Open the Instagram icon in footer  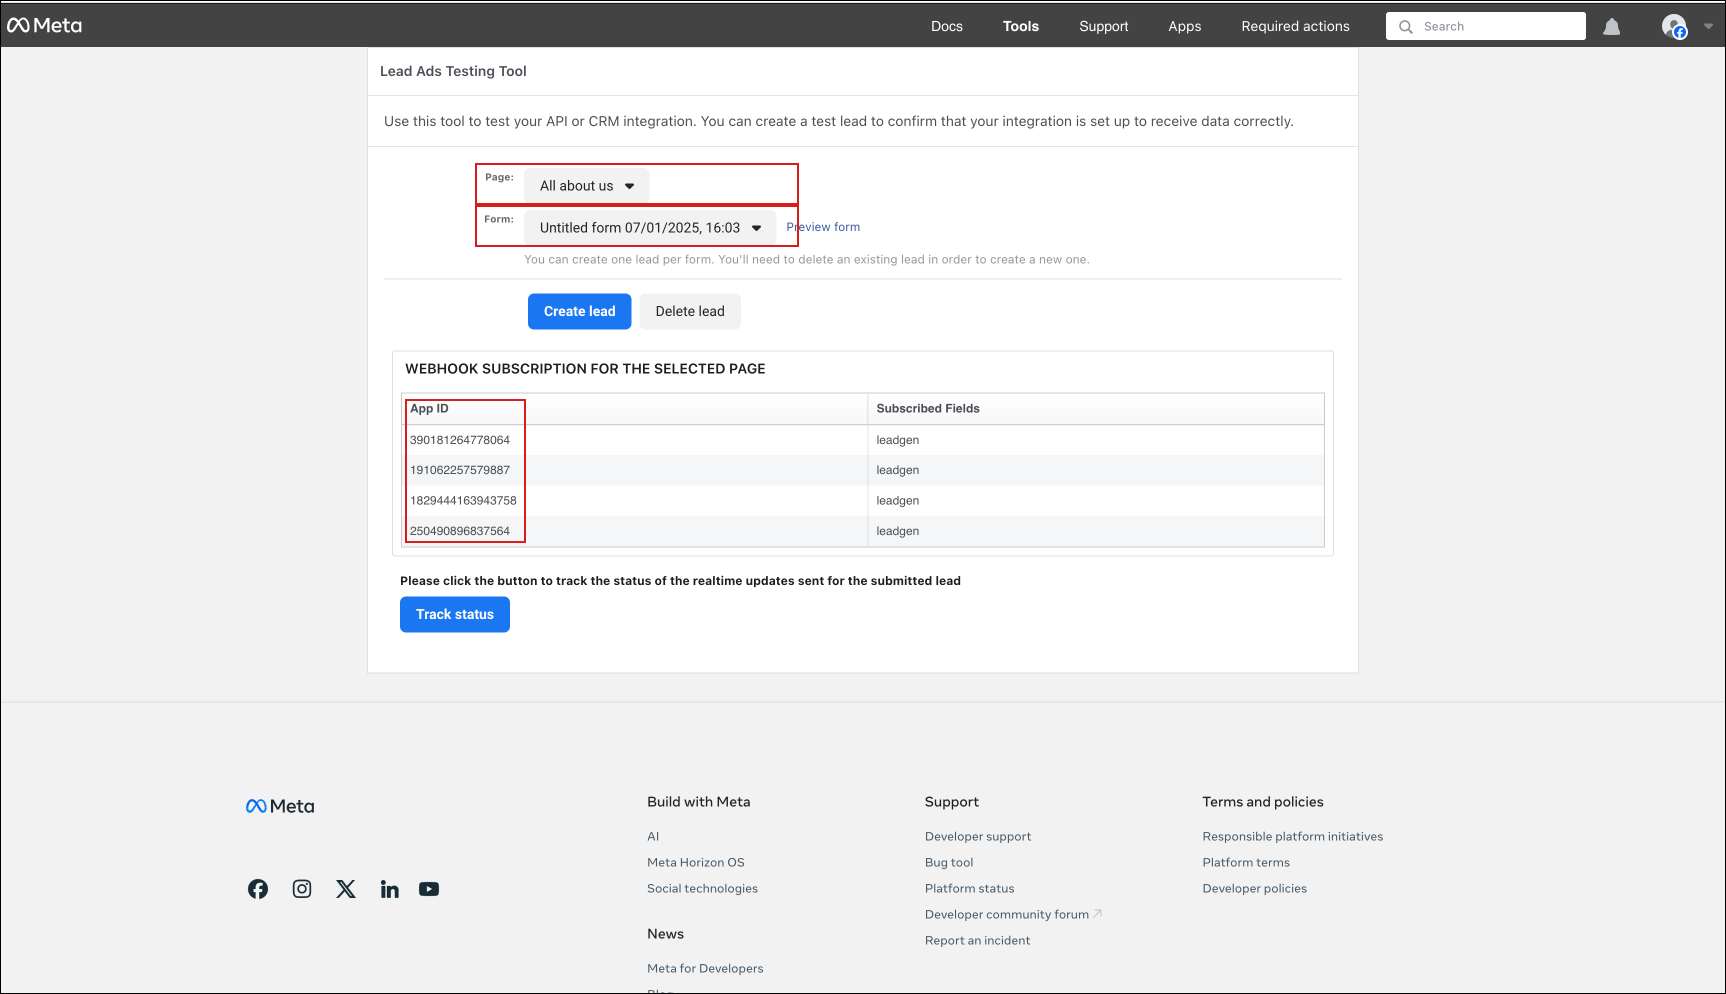coord(302,889)
